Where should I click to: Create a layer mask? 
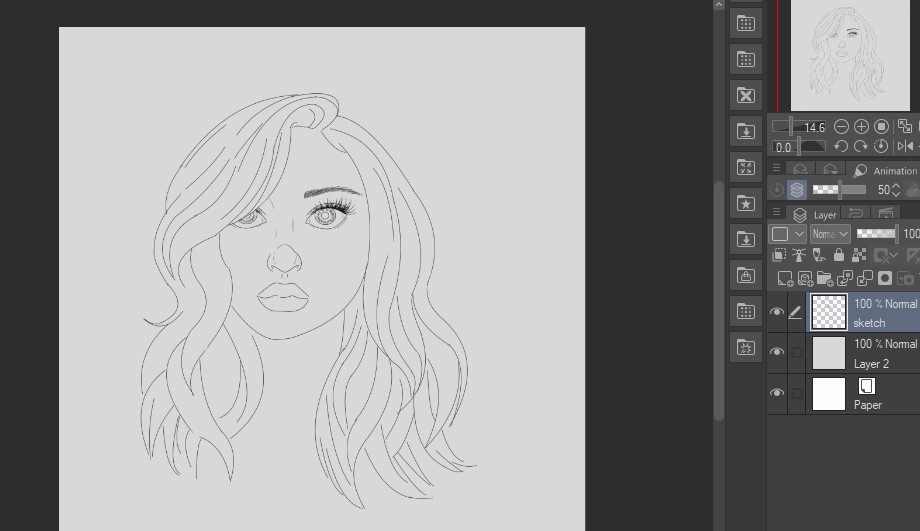pos(885,278)
